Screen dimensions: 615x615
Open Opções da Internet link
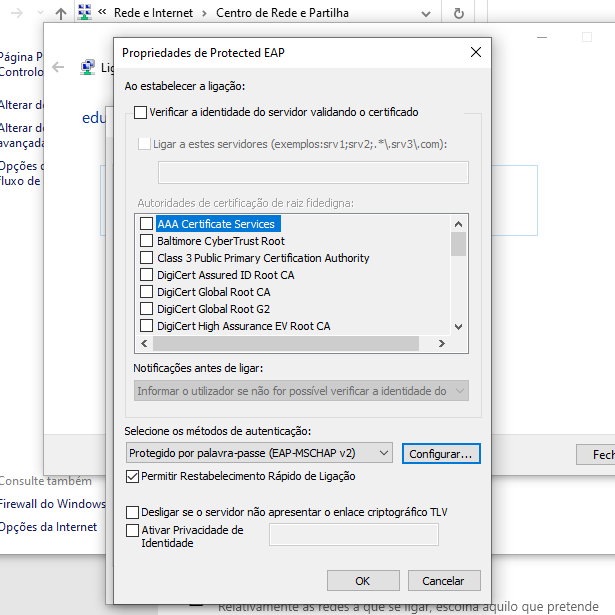[x=48, y=527]
